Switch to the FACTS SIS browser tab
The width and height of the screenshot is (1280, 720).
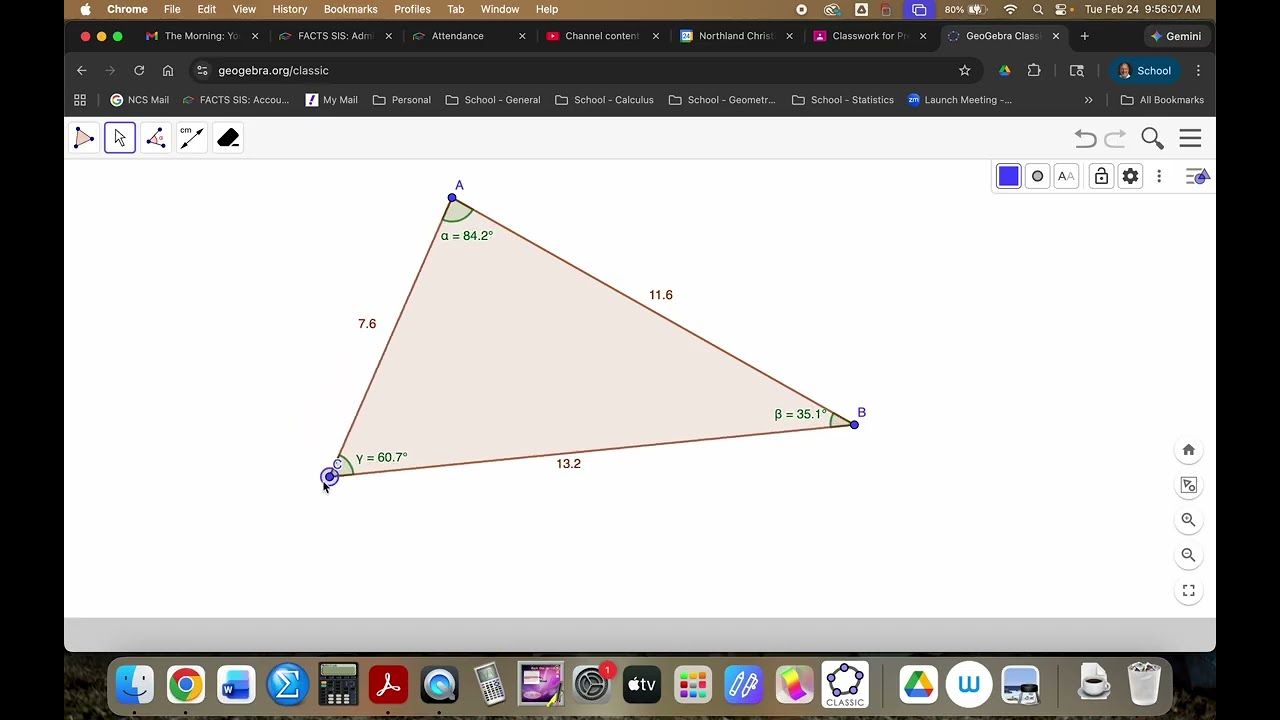336,36
